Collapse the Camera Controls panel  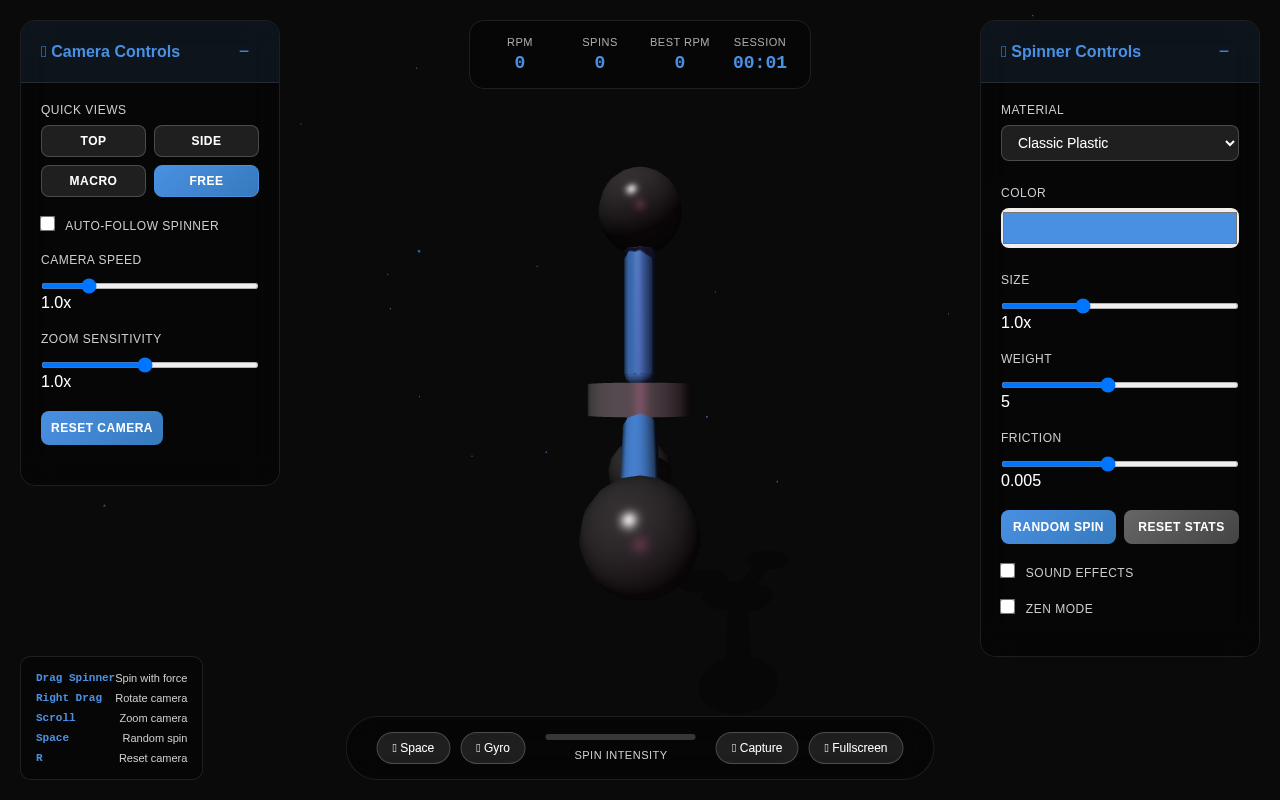[244, 50]
